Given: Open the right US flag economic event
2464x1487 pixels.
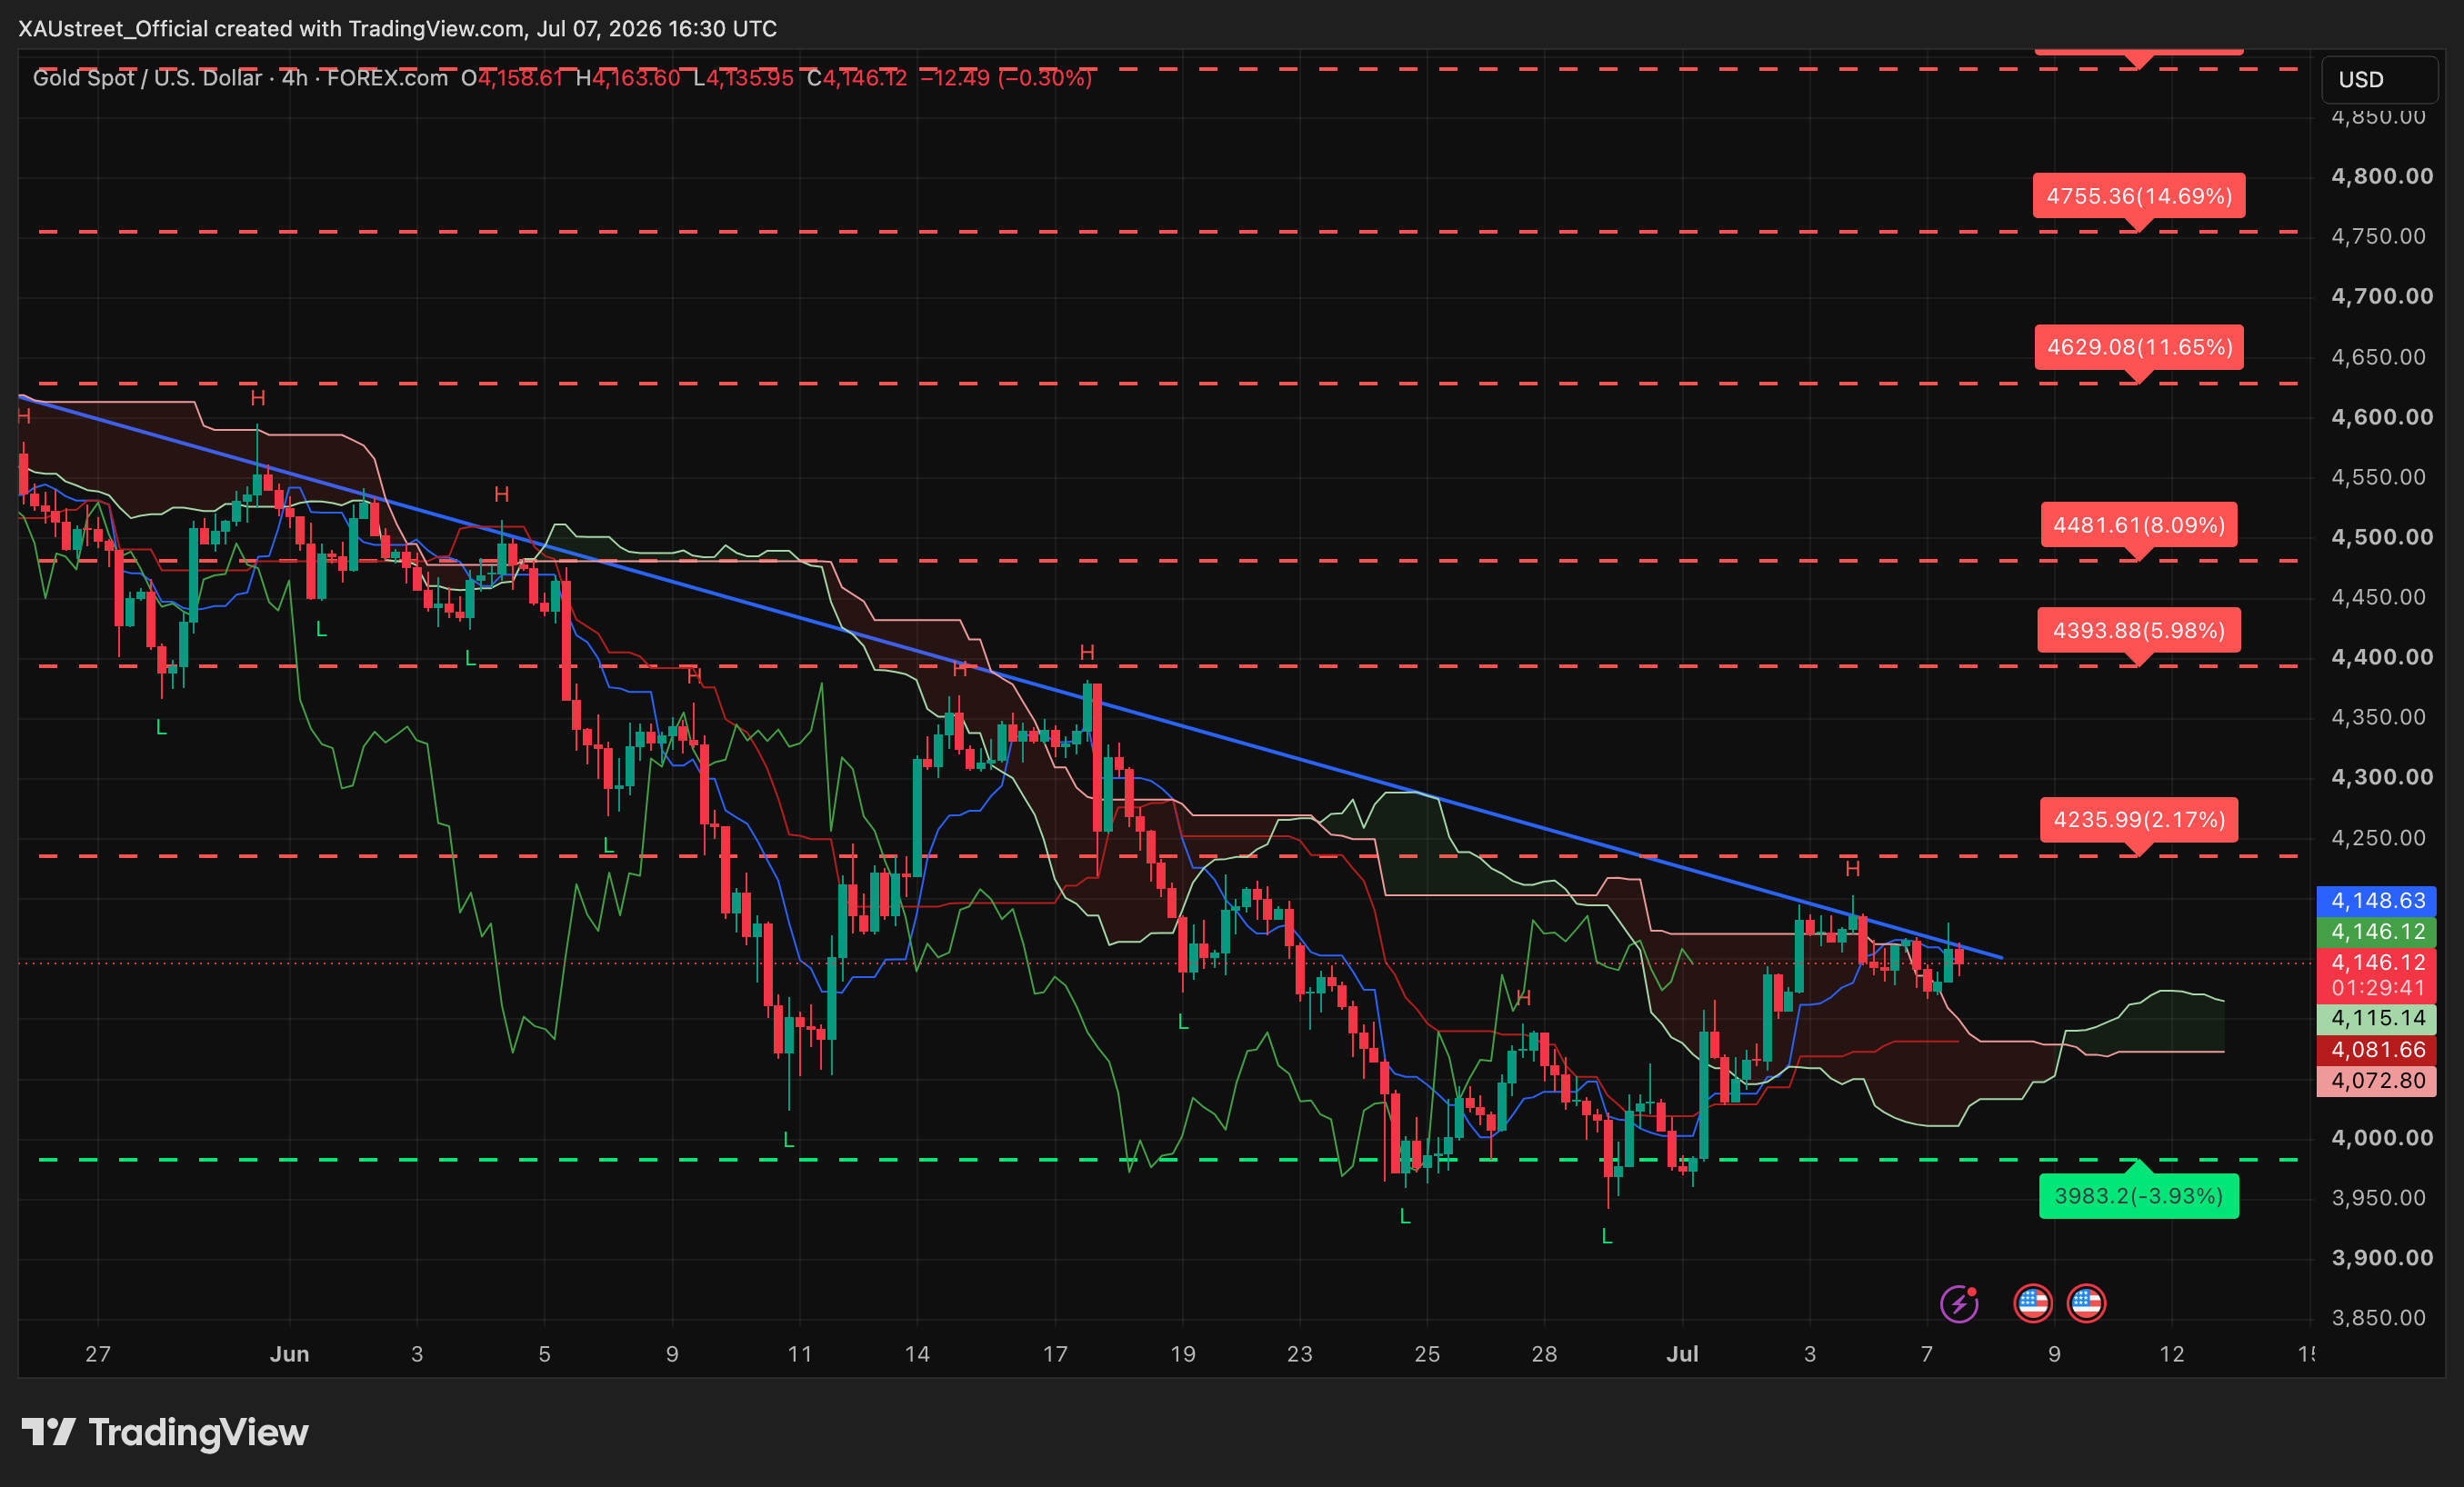Looking at the screenshot, I should coord(2086,1303).
